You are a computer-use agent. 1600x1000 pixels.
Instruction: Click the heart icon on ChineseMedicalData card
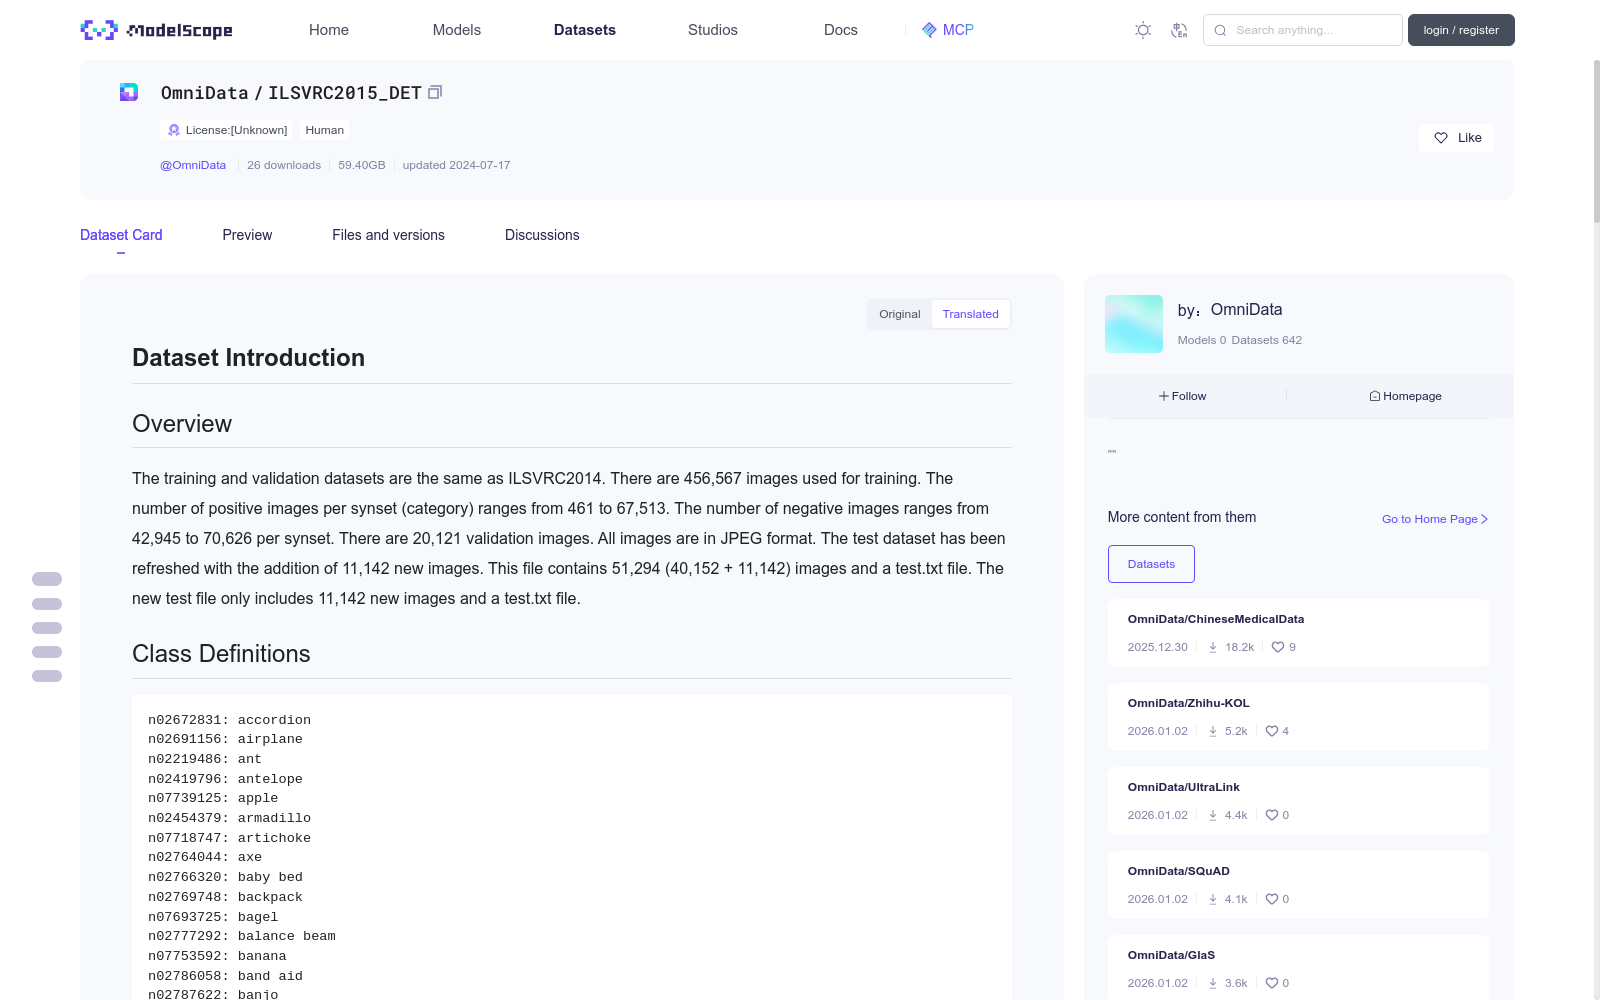1278,647
